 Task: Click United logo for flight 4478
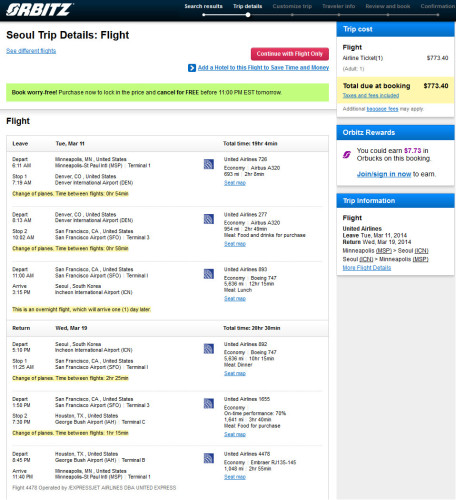(x=209, y=458)
